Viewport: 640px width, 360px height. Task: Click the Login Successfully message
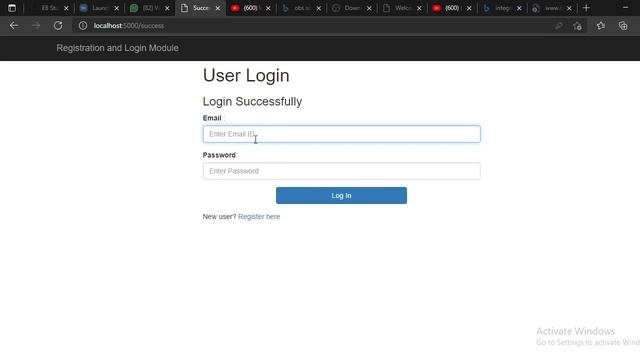pos(252,101)
